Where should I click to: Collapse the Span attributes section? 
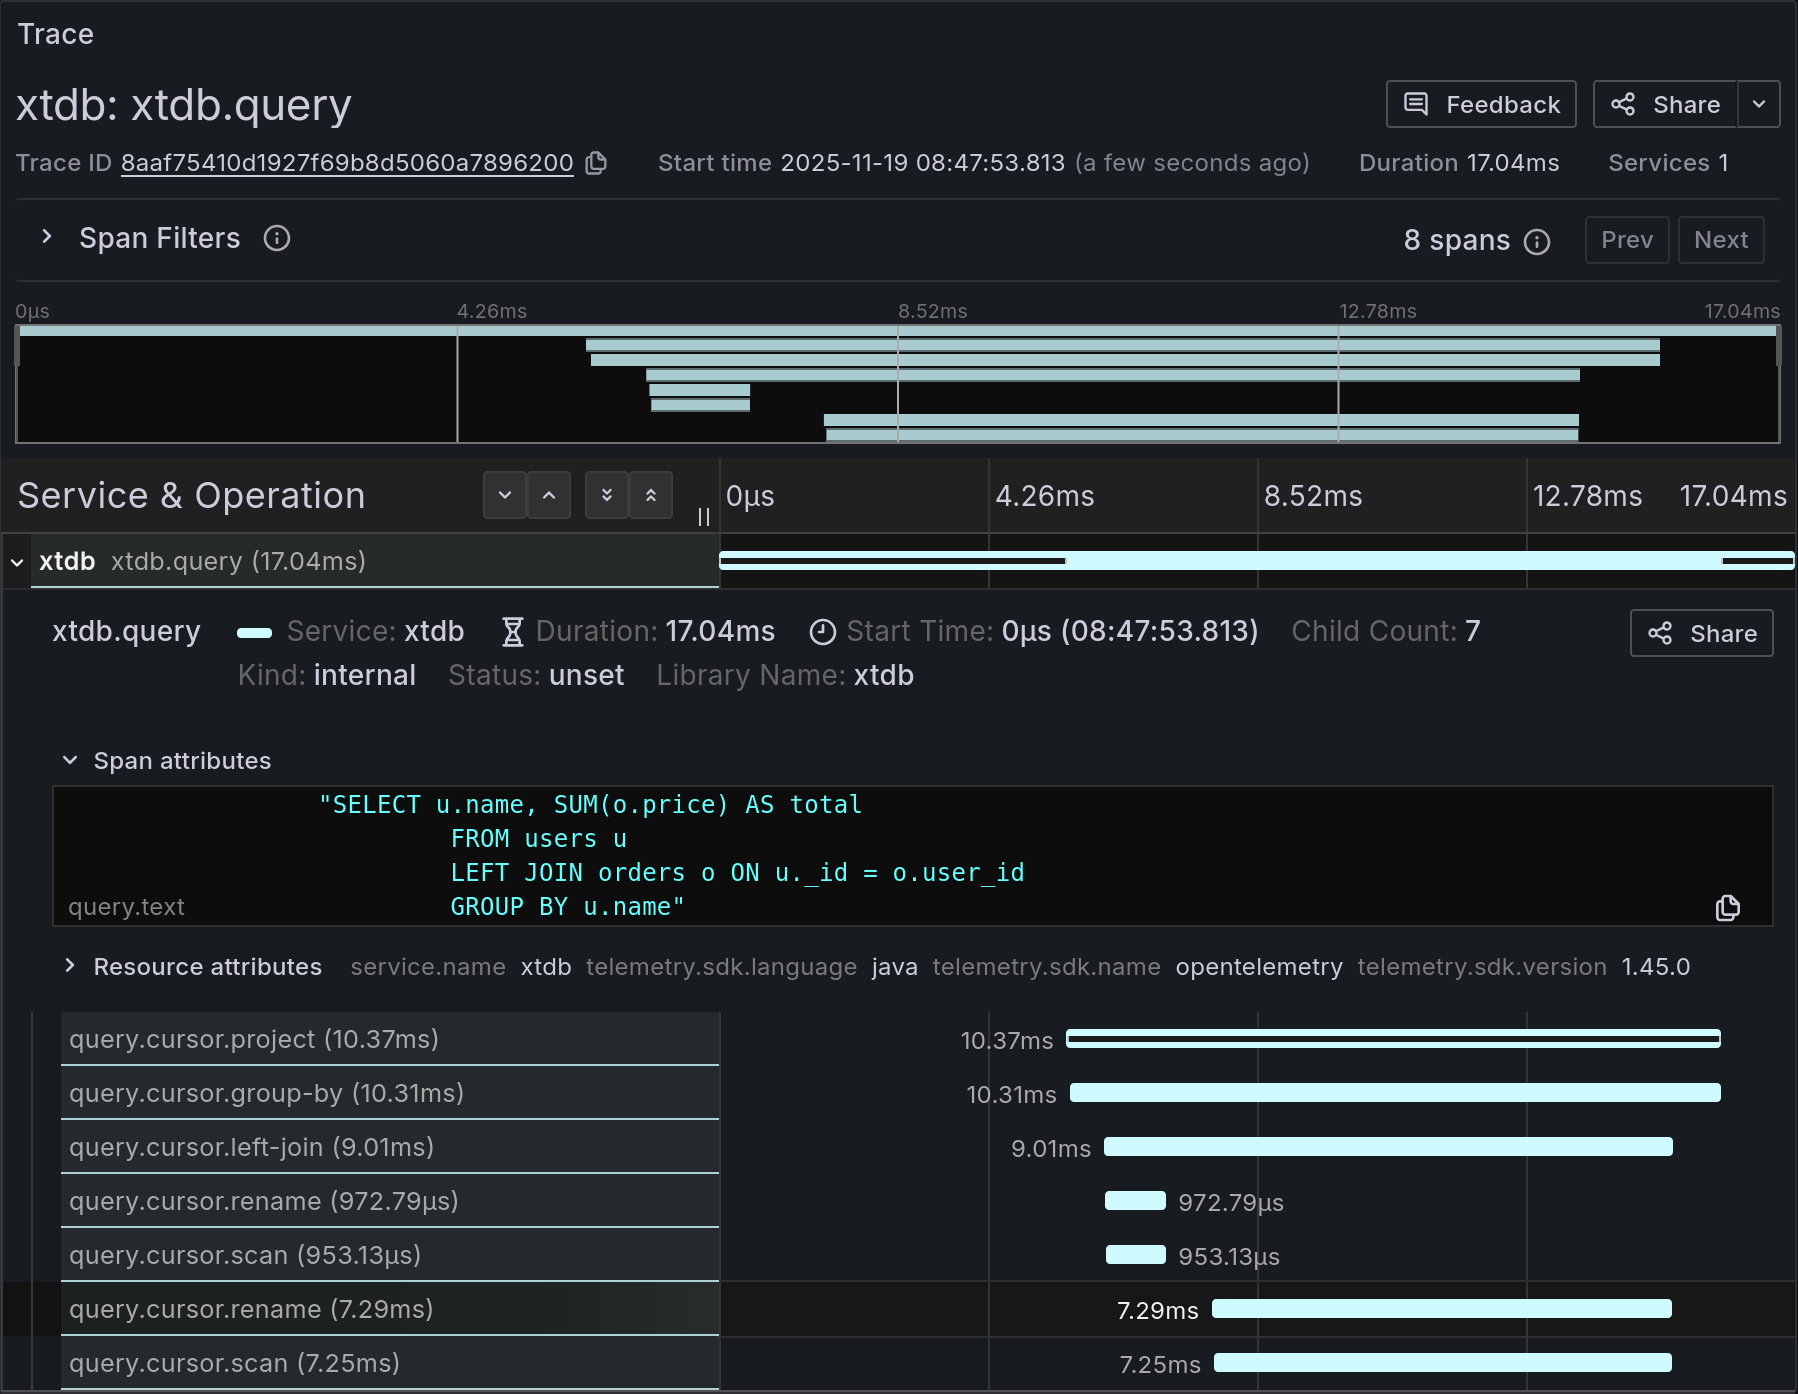tap(70, 760)
